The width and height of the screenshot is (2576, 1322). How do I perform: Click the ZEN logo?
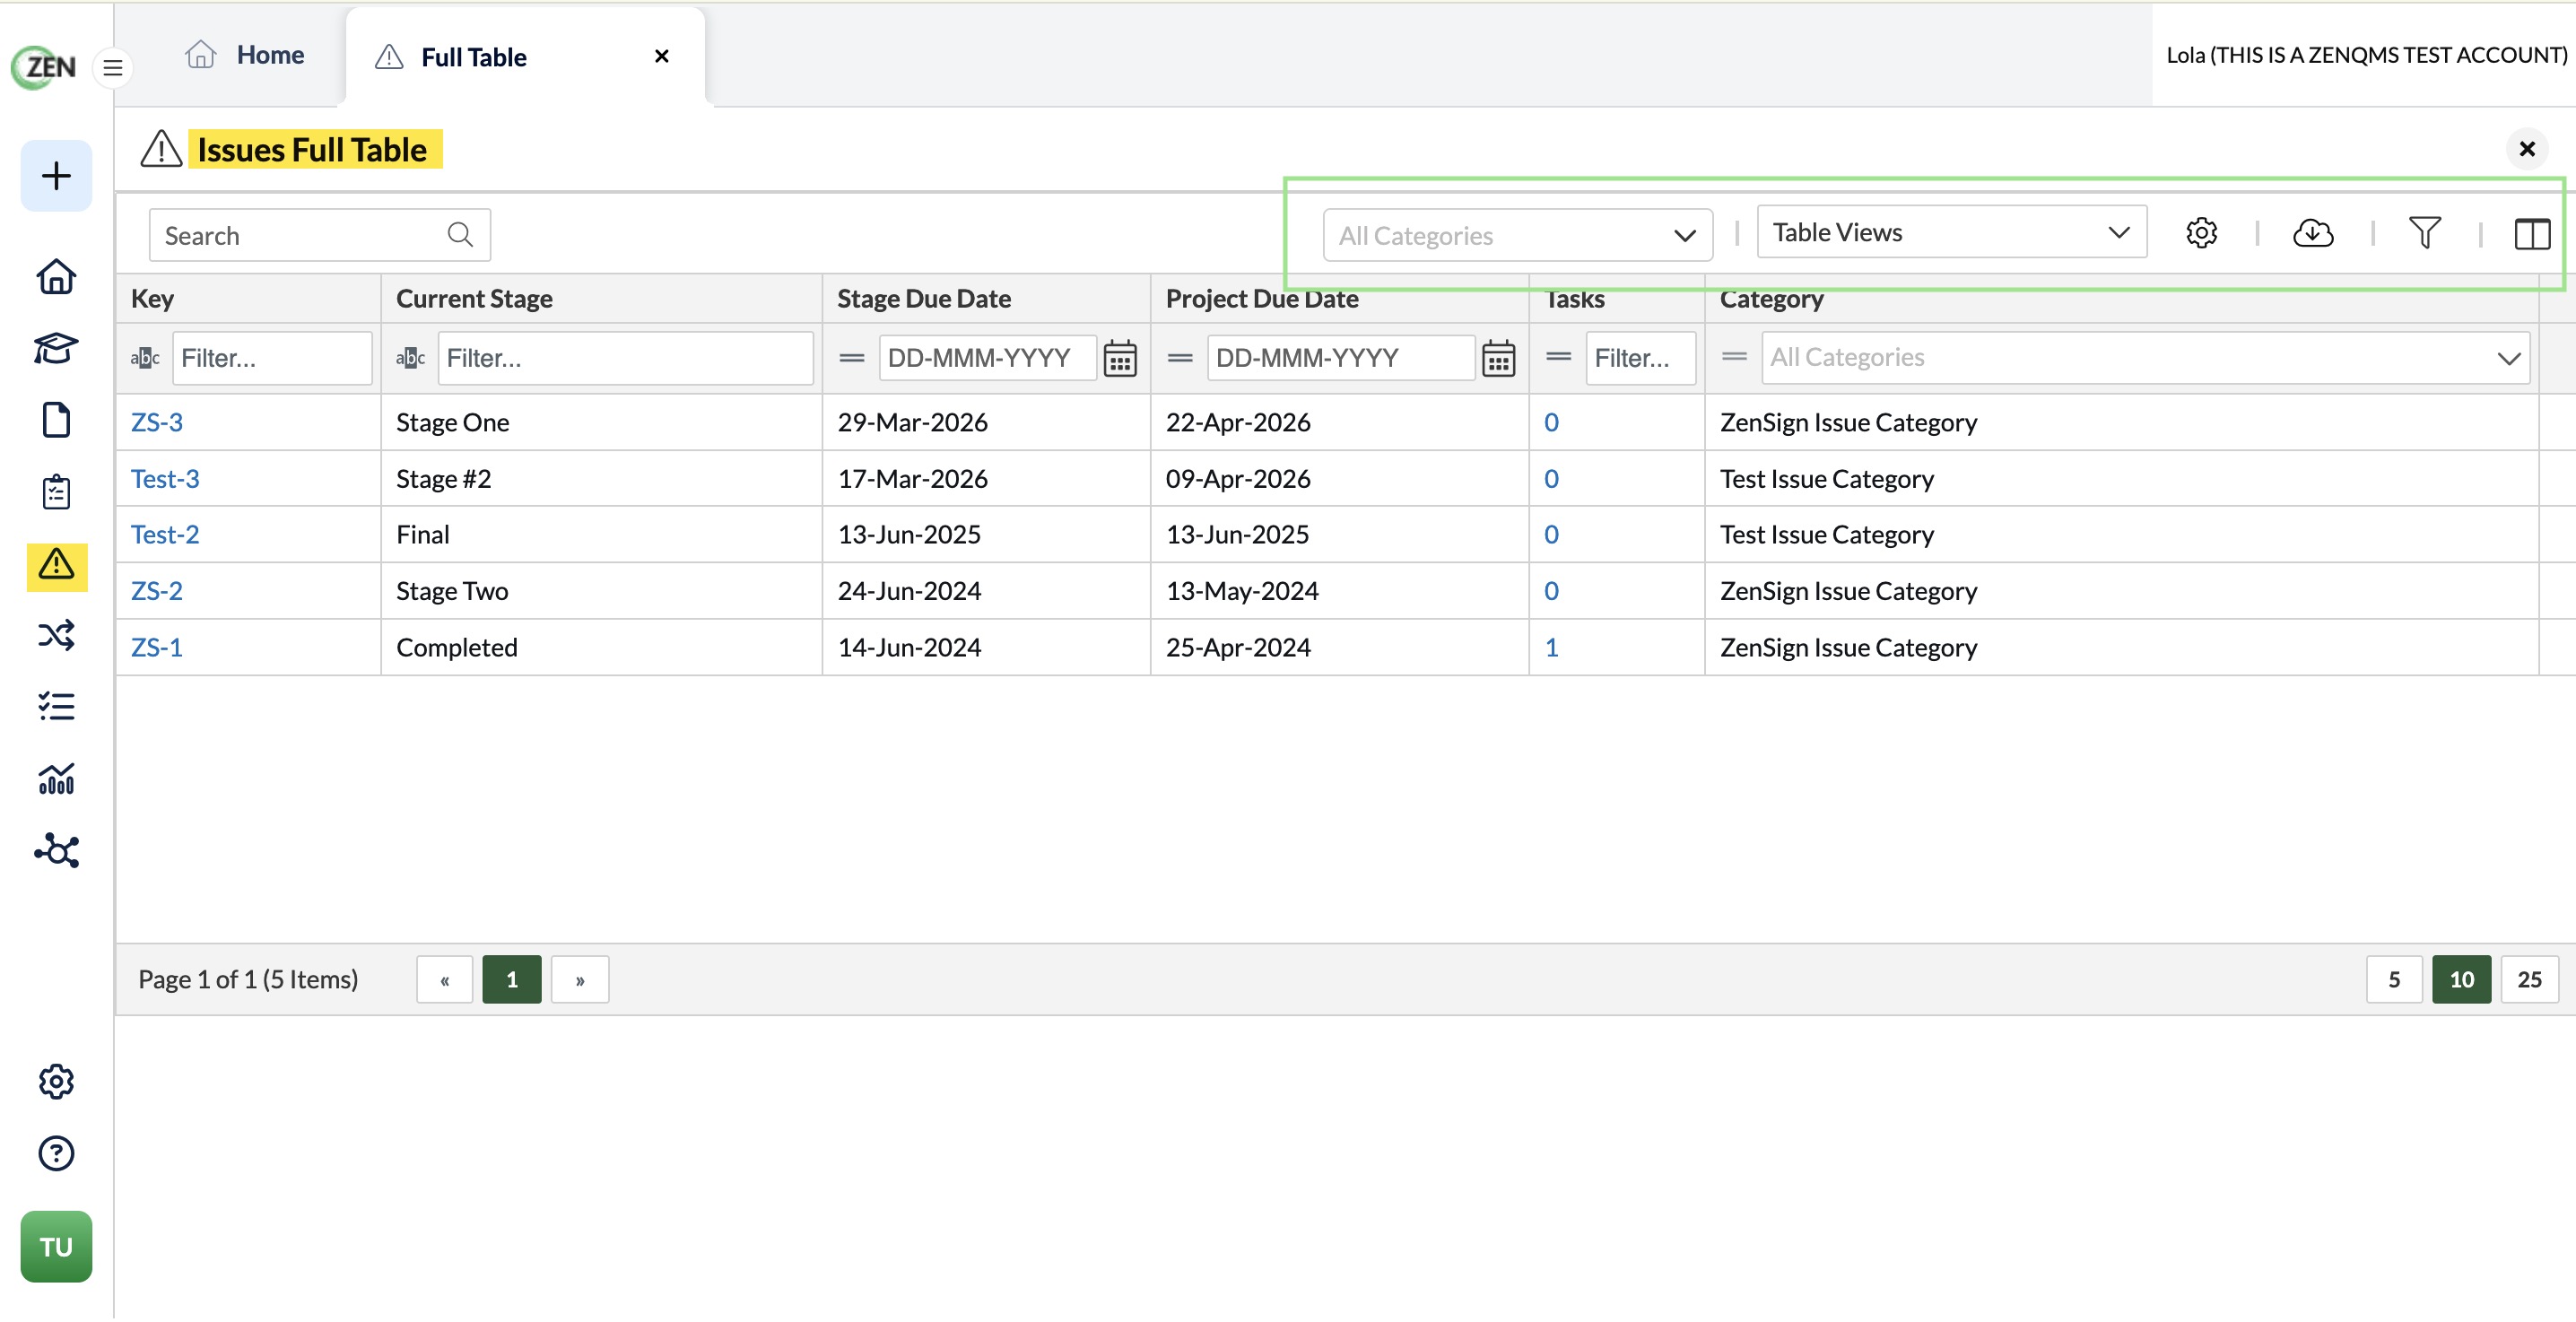pos(44,67)
